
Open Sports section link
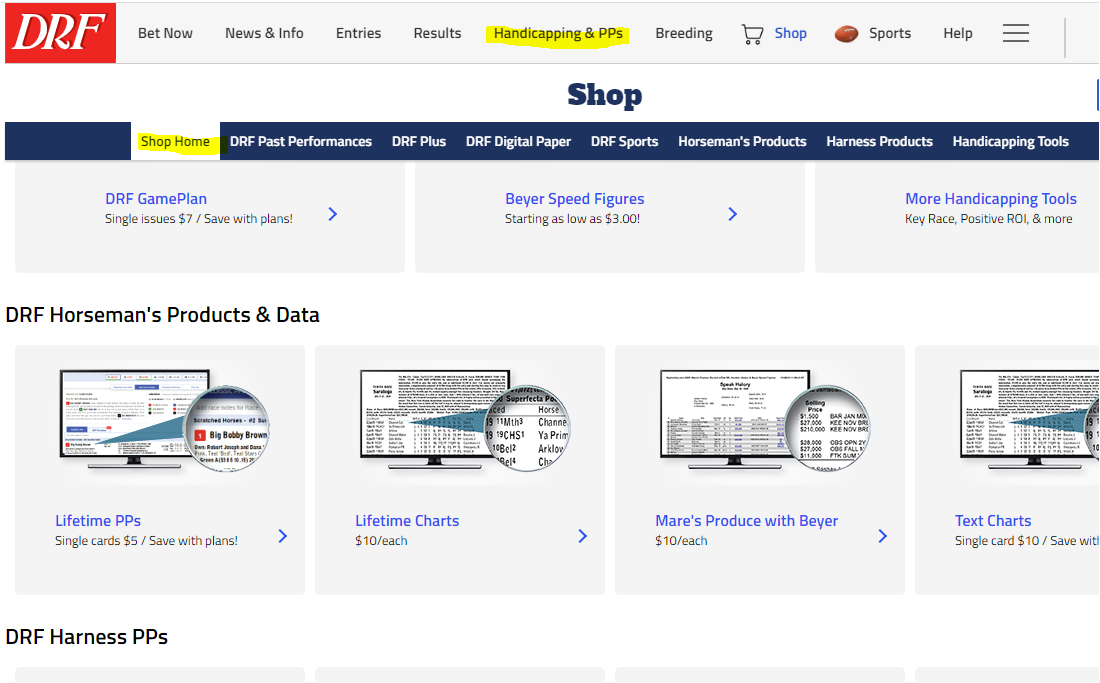890,33
